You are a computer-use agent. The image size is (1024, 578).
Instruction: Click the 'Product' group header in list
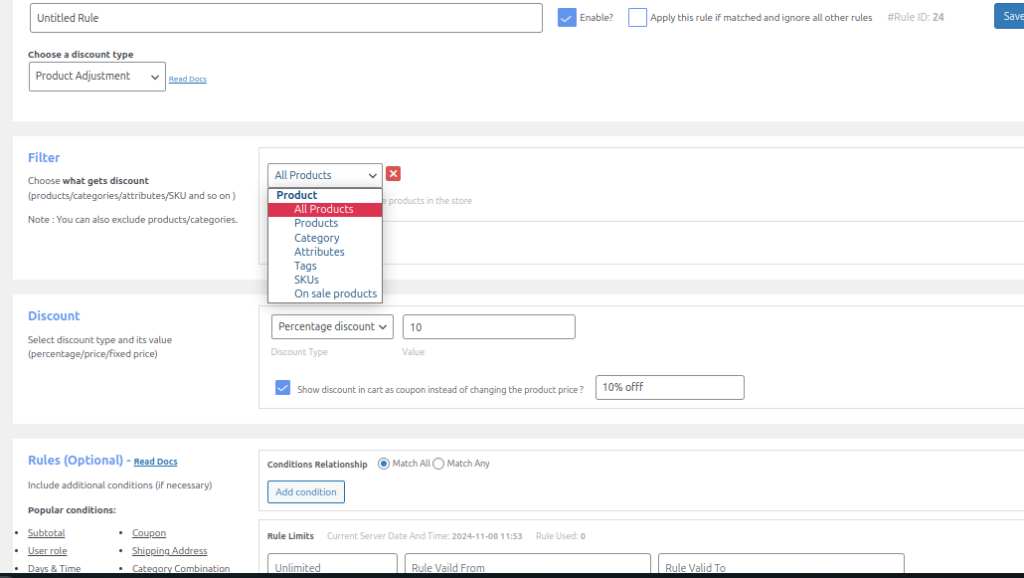coord(296,195)
